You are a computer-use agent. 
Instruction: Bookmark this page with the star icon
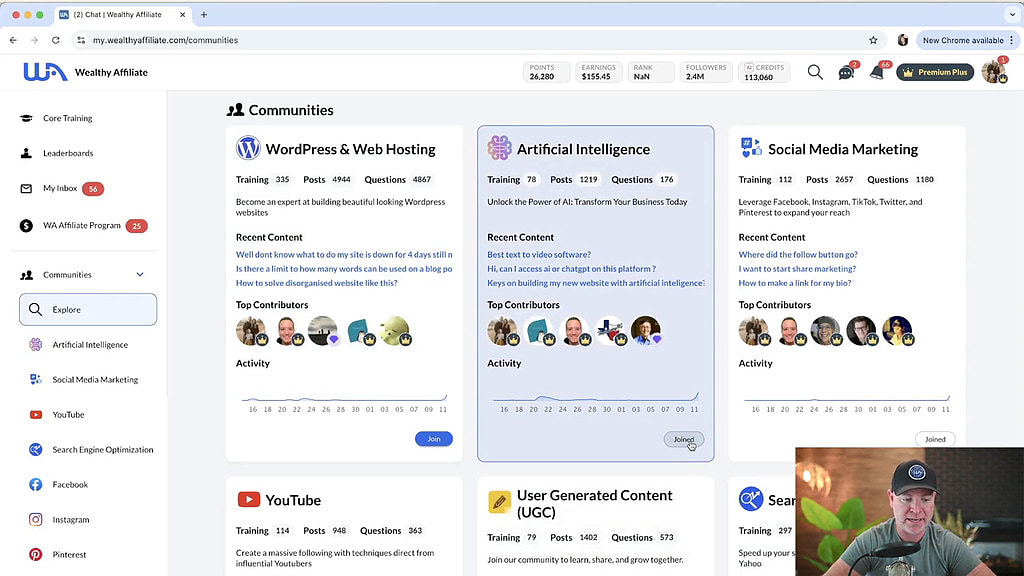pyautogui.click(x=873, y=40)
